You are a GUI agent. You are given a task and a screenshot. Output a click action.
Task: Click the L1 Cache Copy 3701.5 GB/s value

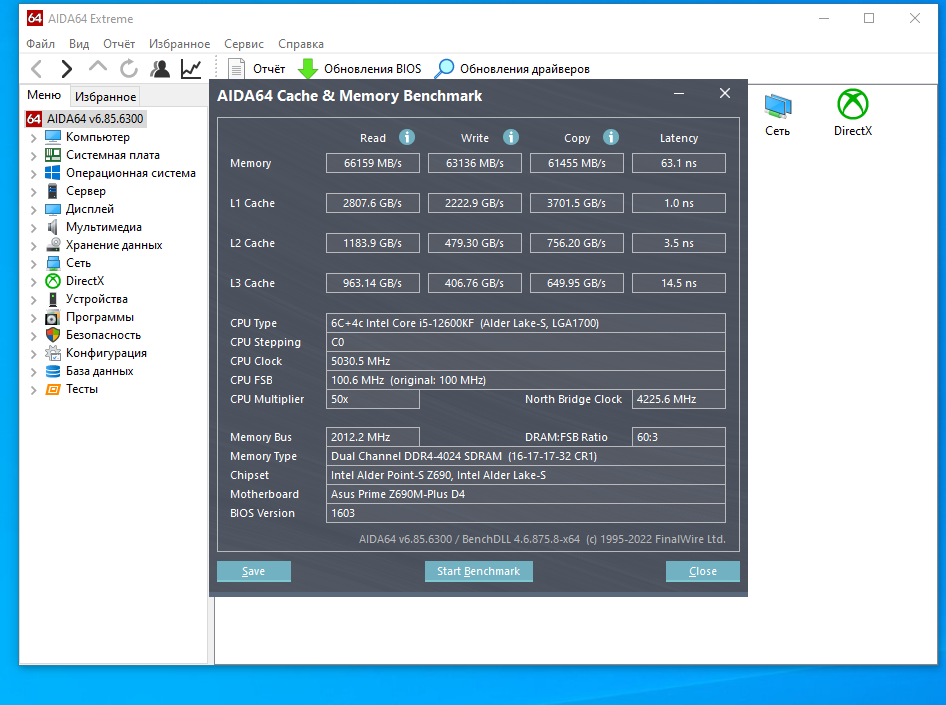577,203
